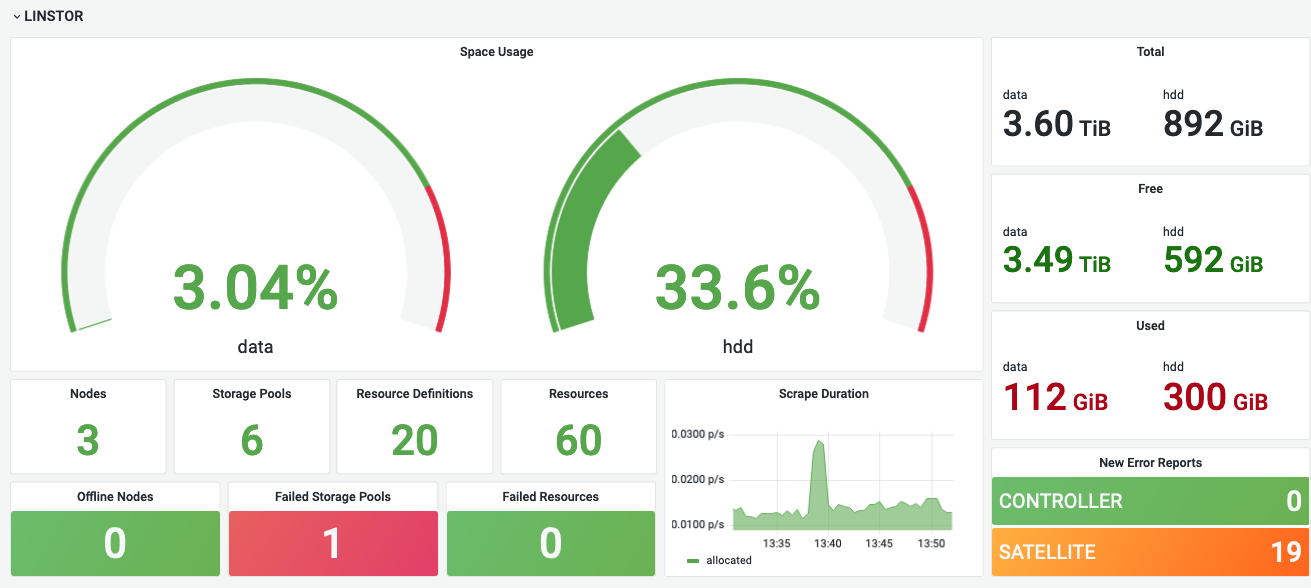Open the Nodes panel title
This screenshot has width=1311, height=588.
pos(88,394)
